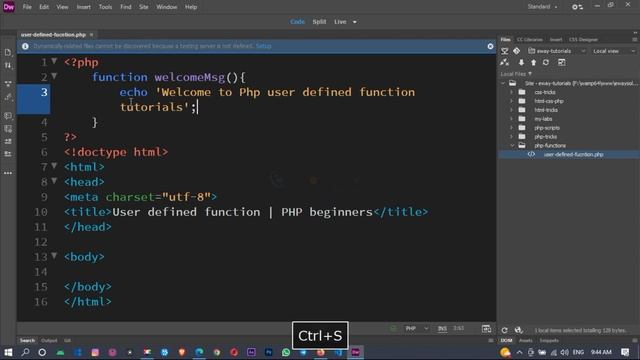
Task: Expand the css-tricks folder
Action: 511,92
